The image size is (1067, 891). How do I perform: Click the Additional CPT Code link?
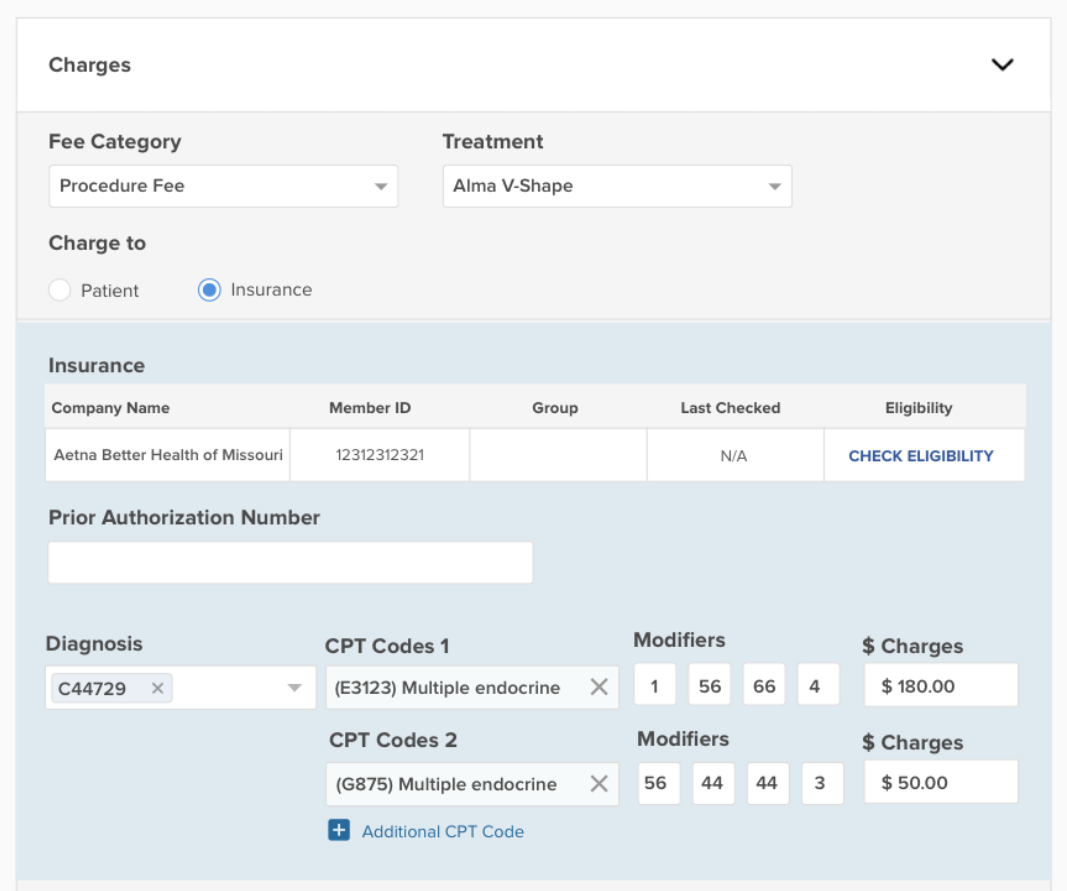click(x=443, y=832)
